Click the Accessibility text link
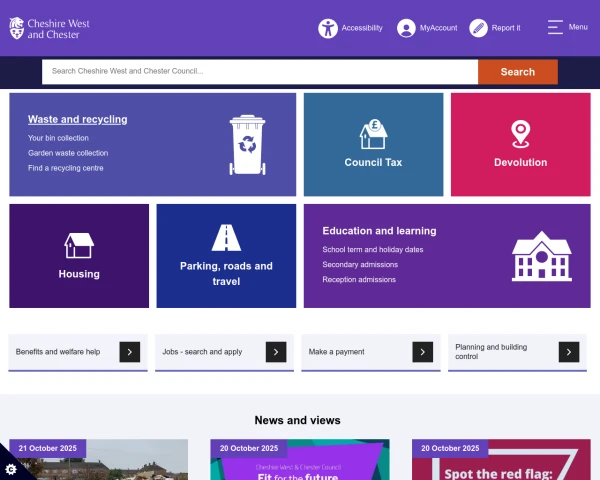The image size is (600, 480). [x=362, y=28]
